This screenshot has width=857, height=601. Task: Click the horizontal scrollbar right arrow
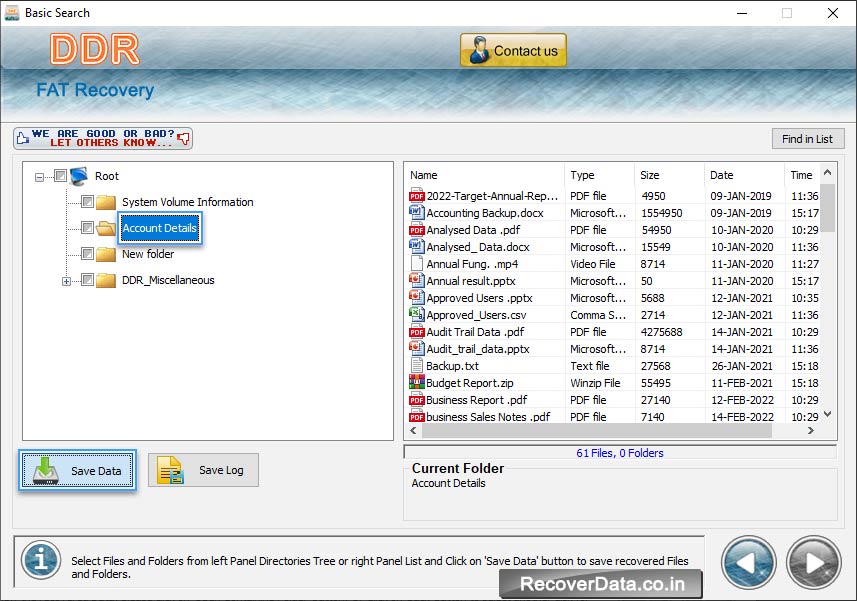(x=811, y=431)
